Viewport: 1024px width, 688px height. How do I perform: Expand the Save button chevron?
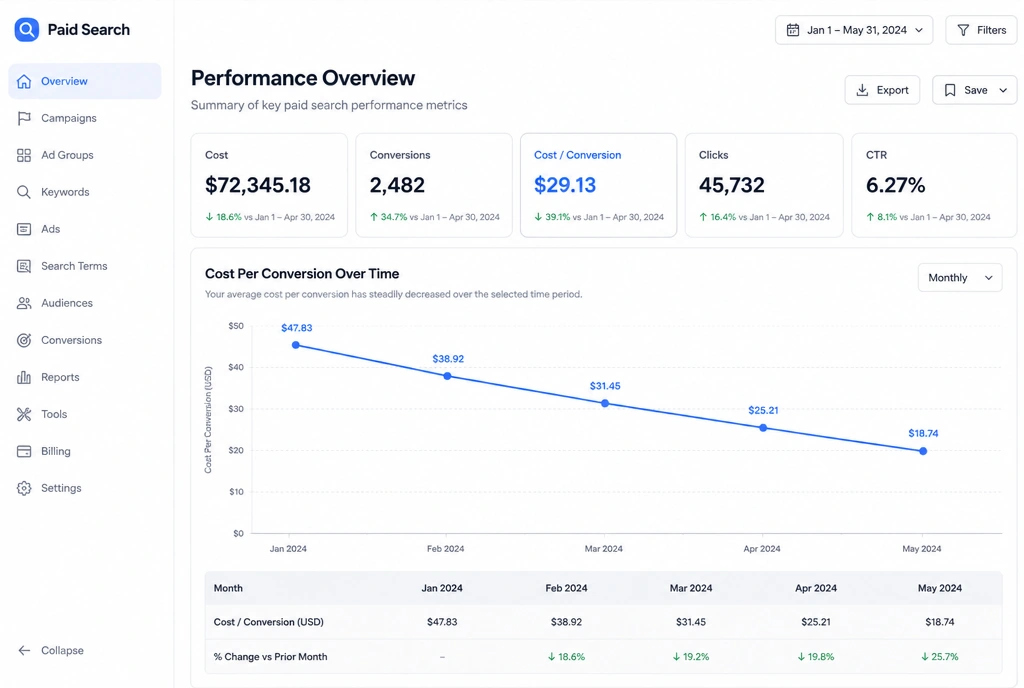click(1003, 90)
